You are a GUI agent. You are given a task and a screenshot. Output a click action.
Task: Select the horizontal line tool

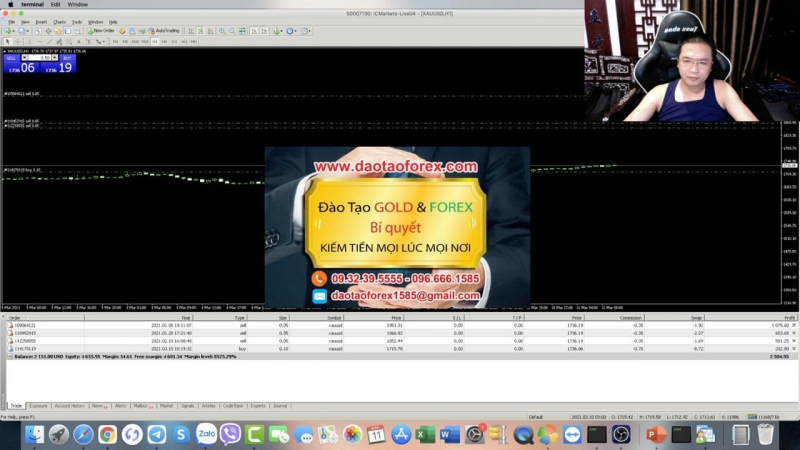click(x=40, y=41)
